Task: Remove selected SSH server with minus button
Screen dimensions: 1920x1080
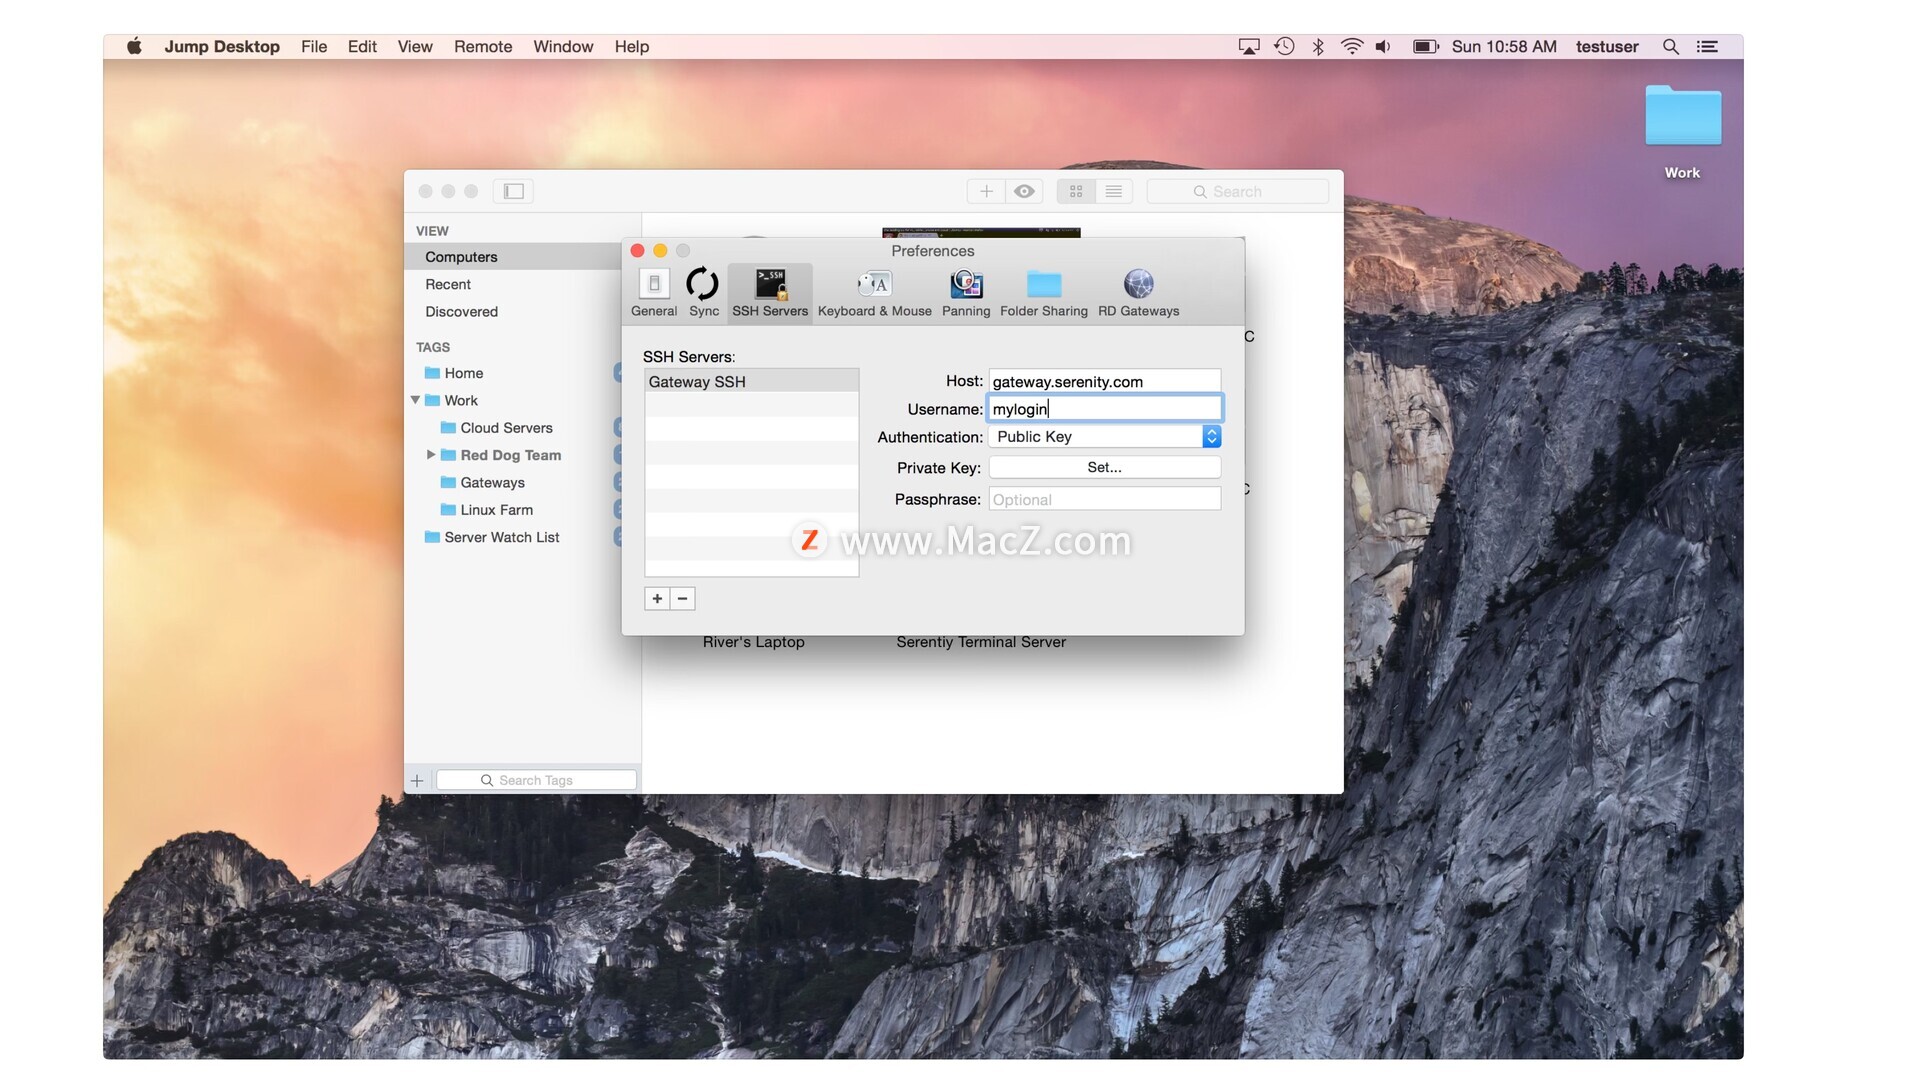Action: click(683, 599)
